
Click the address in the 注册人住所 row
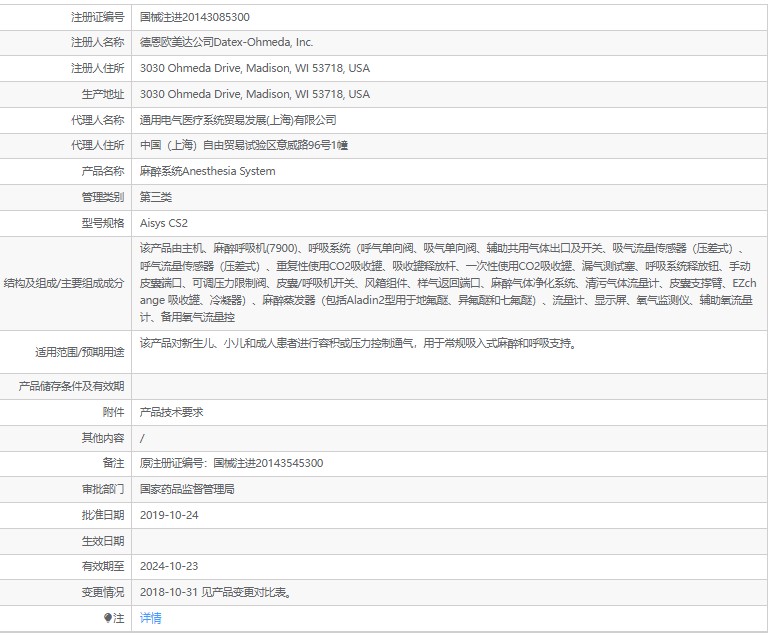[x=255, y=68]
